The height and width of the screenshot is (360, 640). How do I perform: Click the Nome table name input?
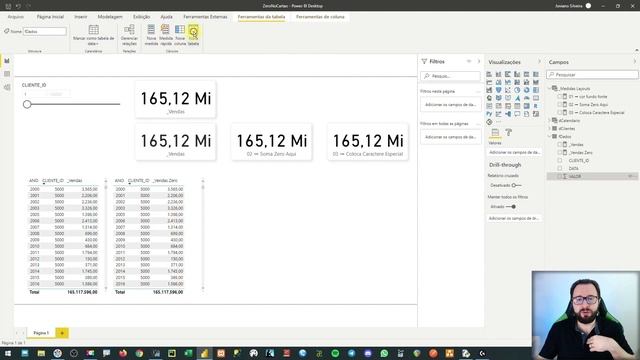(45, 31)
